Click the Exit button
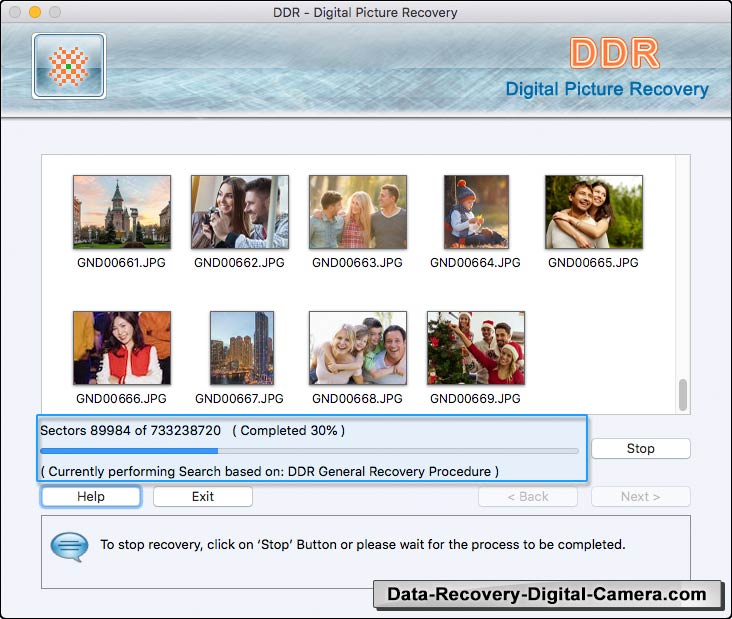Screen dimensions: 732x619 pos(203,496)
